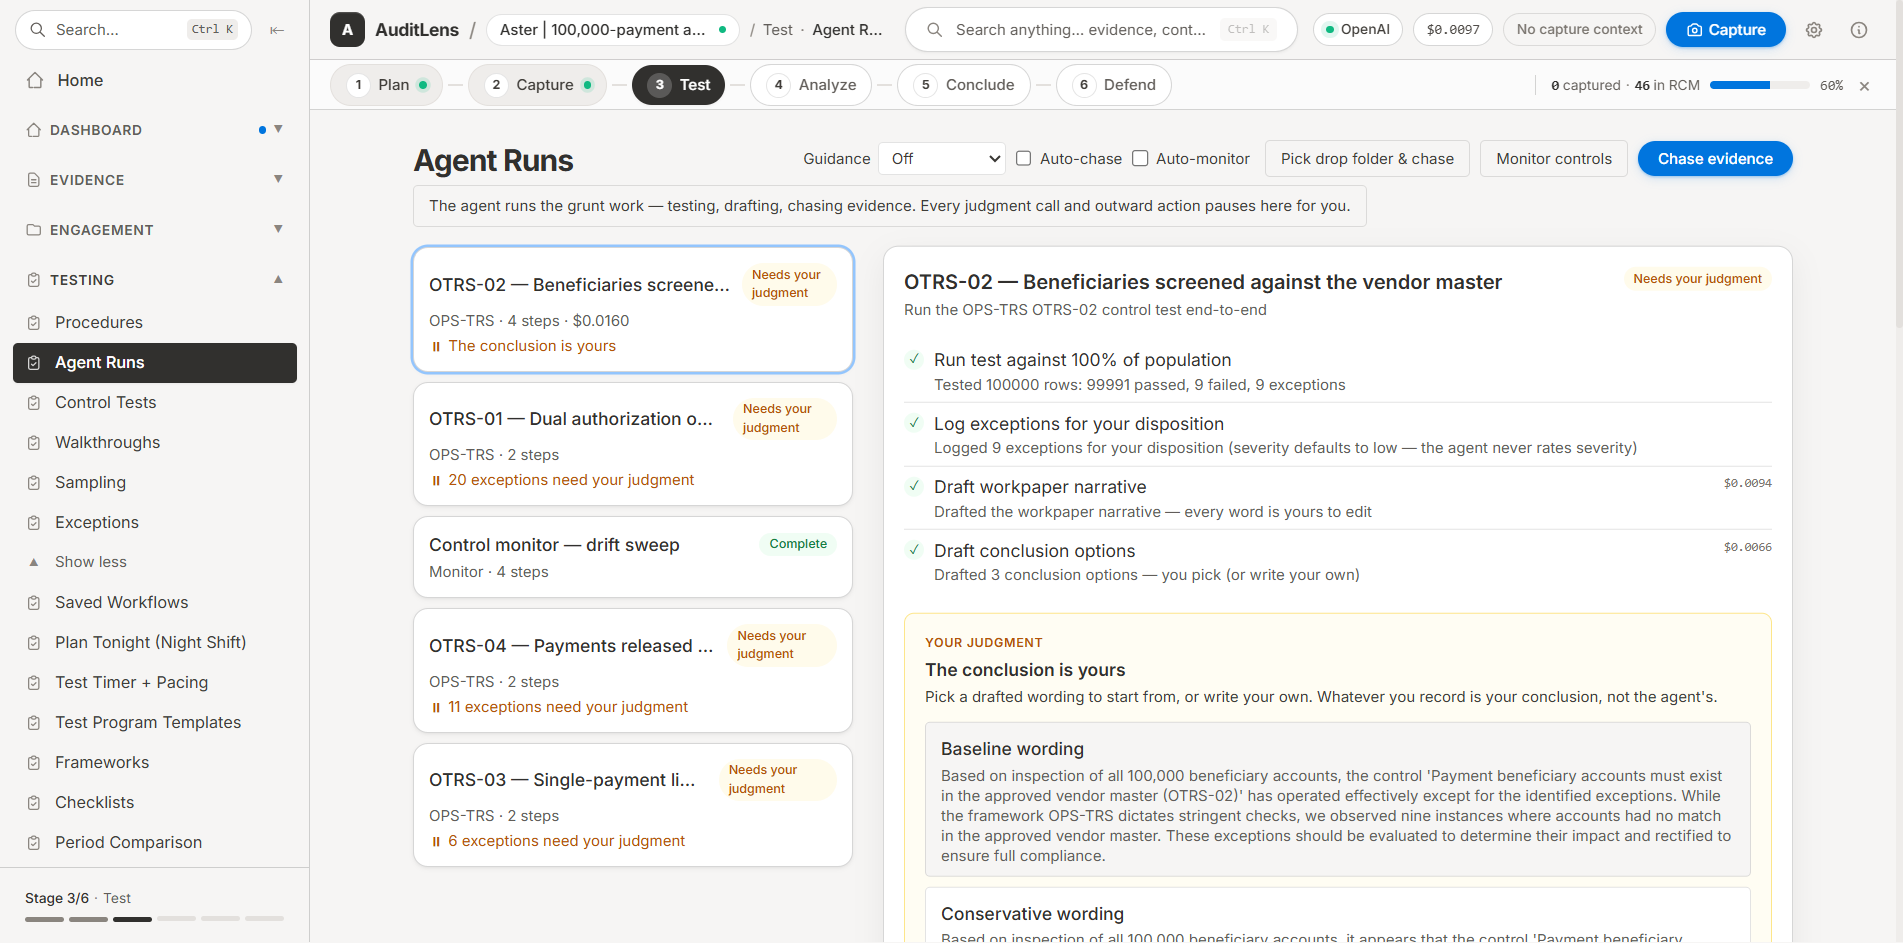The width and height of the screenshot is (1903, 943).
Task: Switch to the Conclude stage tab
Action: [x=964, y=85]
